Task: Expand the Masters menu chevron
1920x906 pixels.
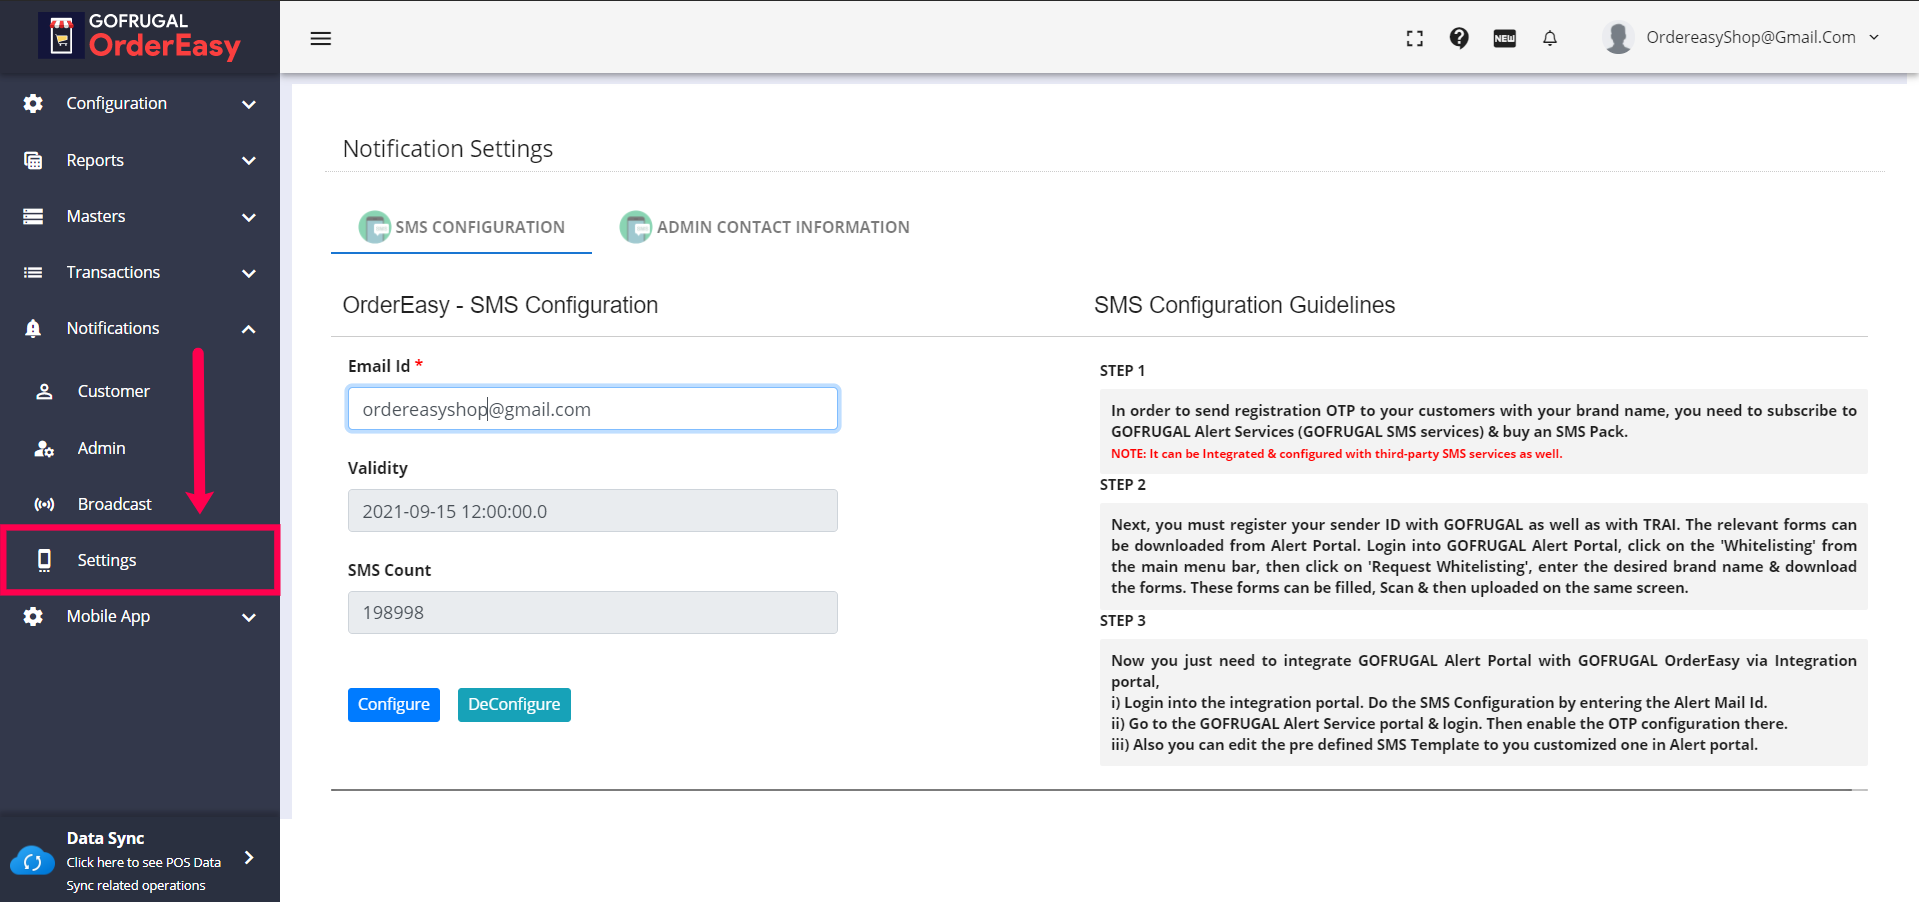Action: point(249,217)
